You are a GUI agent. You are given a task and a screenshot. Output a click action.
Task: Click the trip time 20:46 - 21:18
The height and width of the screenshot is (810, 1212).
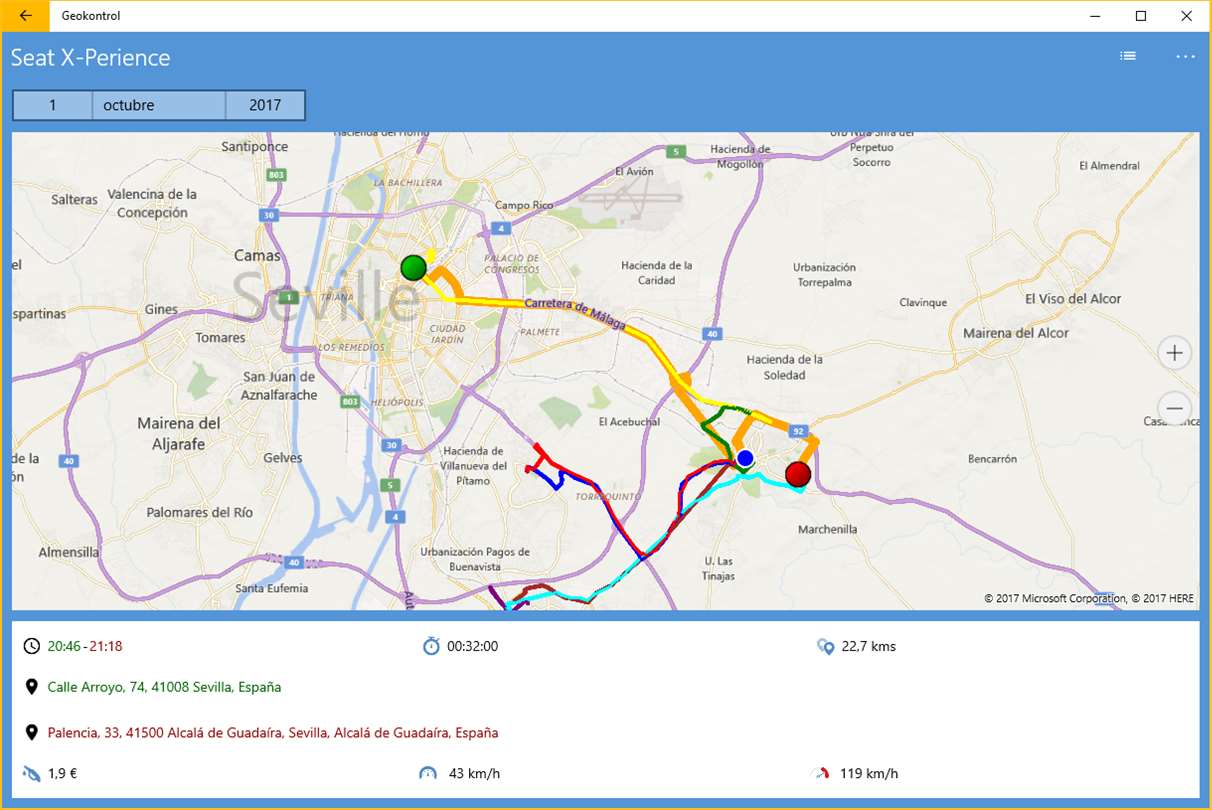(85, 646)
